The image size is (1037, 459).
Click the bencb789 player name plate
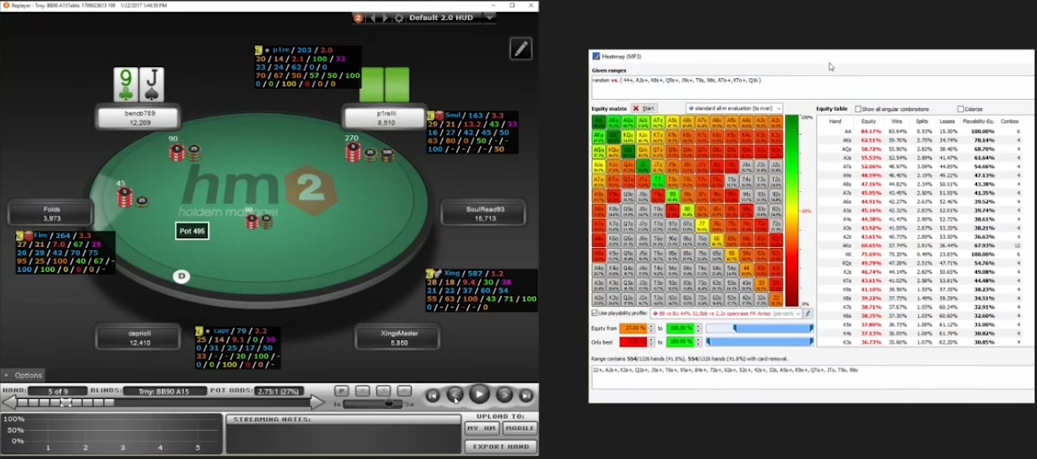(x=140, y=118)
